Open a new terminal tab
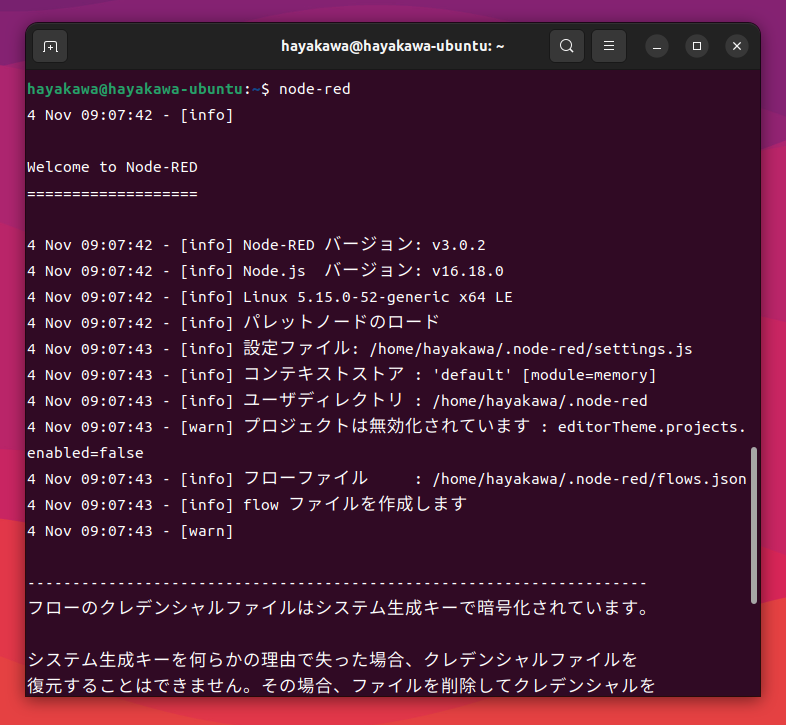Image resolution: width=786 pixels, height=725 pixels. click(x=50, y=46)
